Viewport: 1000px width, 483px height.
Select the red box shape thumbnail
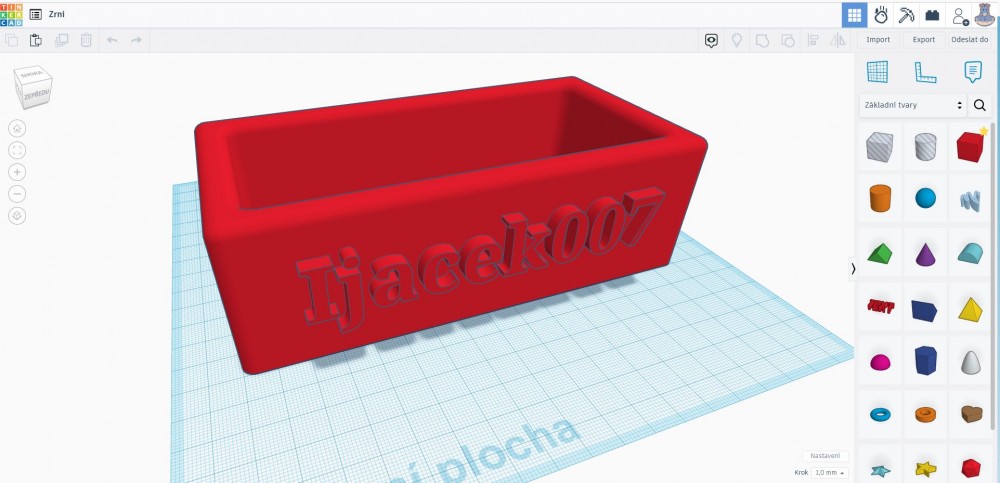[x=970, y=147]
